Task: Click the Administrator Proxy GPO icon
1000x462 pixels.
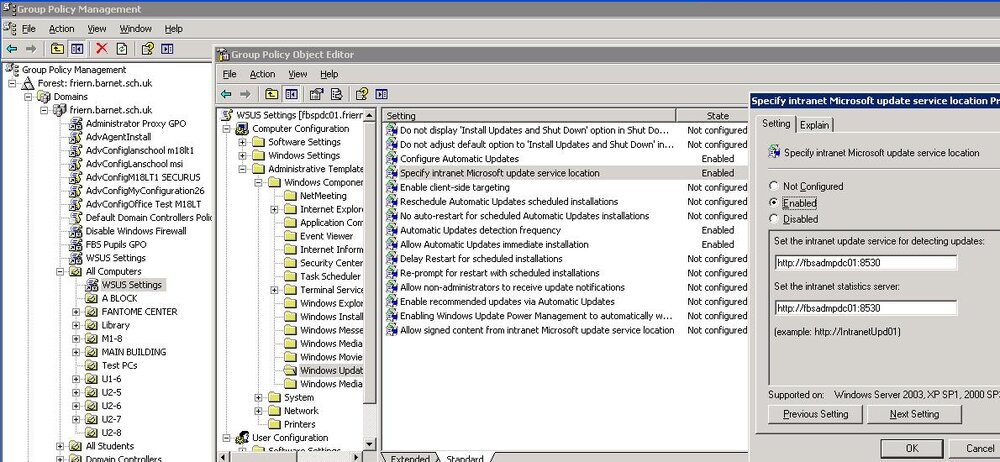Action: 76,124
